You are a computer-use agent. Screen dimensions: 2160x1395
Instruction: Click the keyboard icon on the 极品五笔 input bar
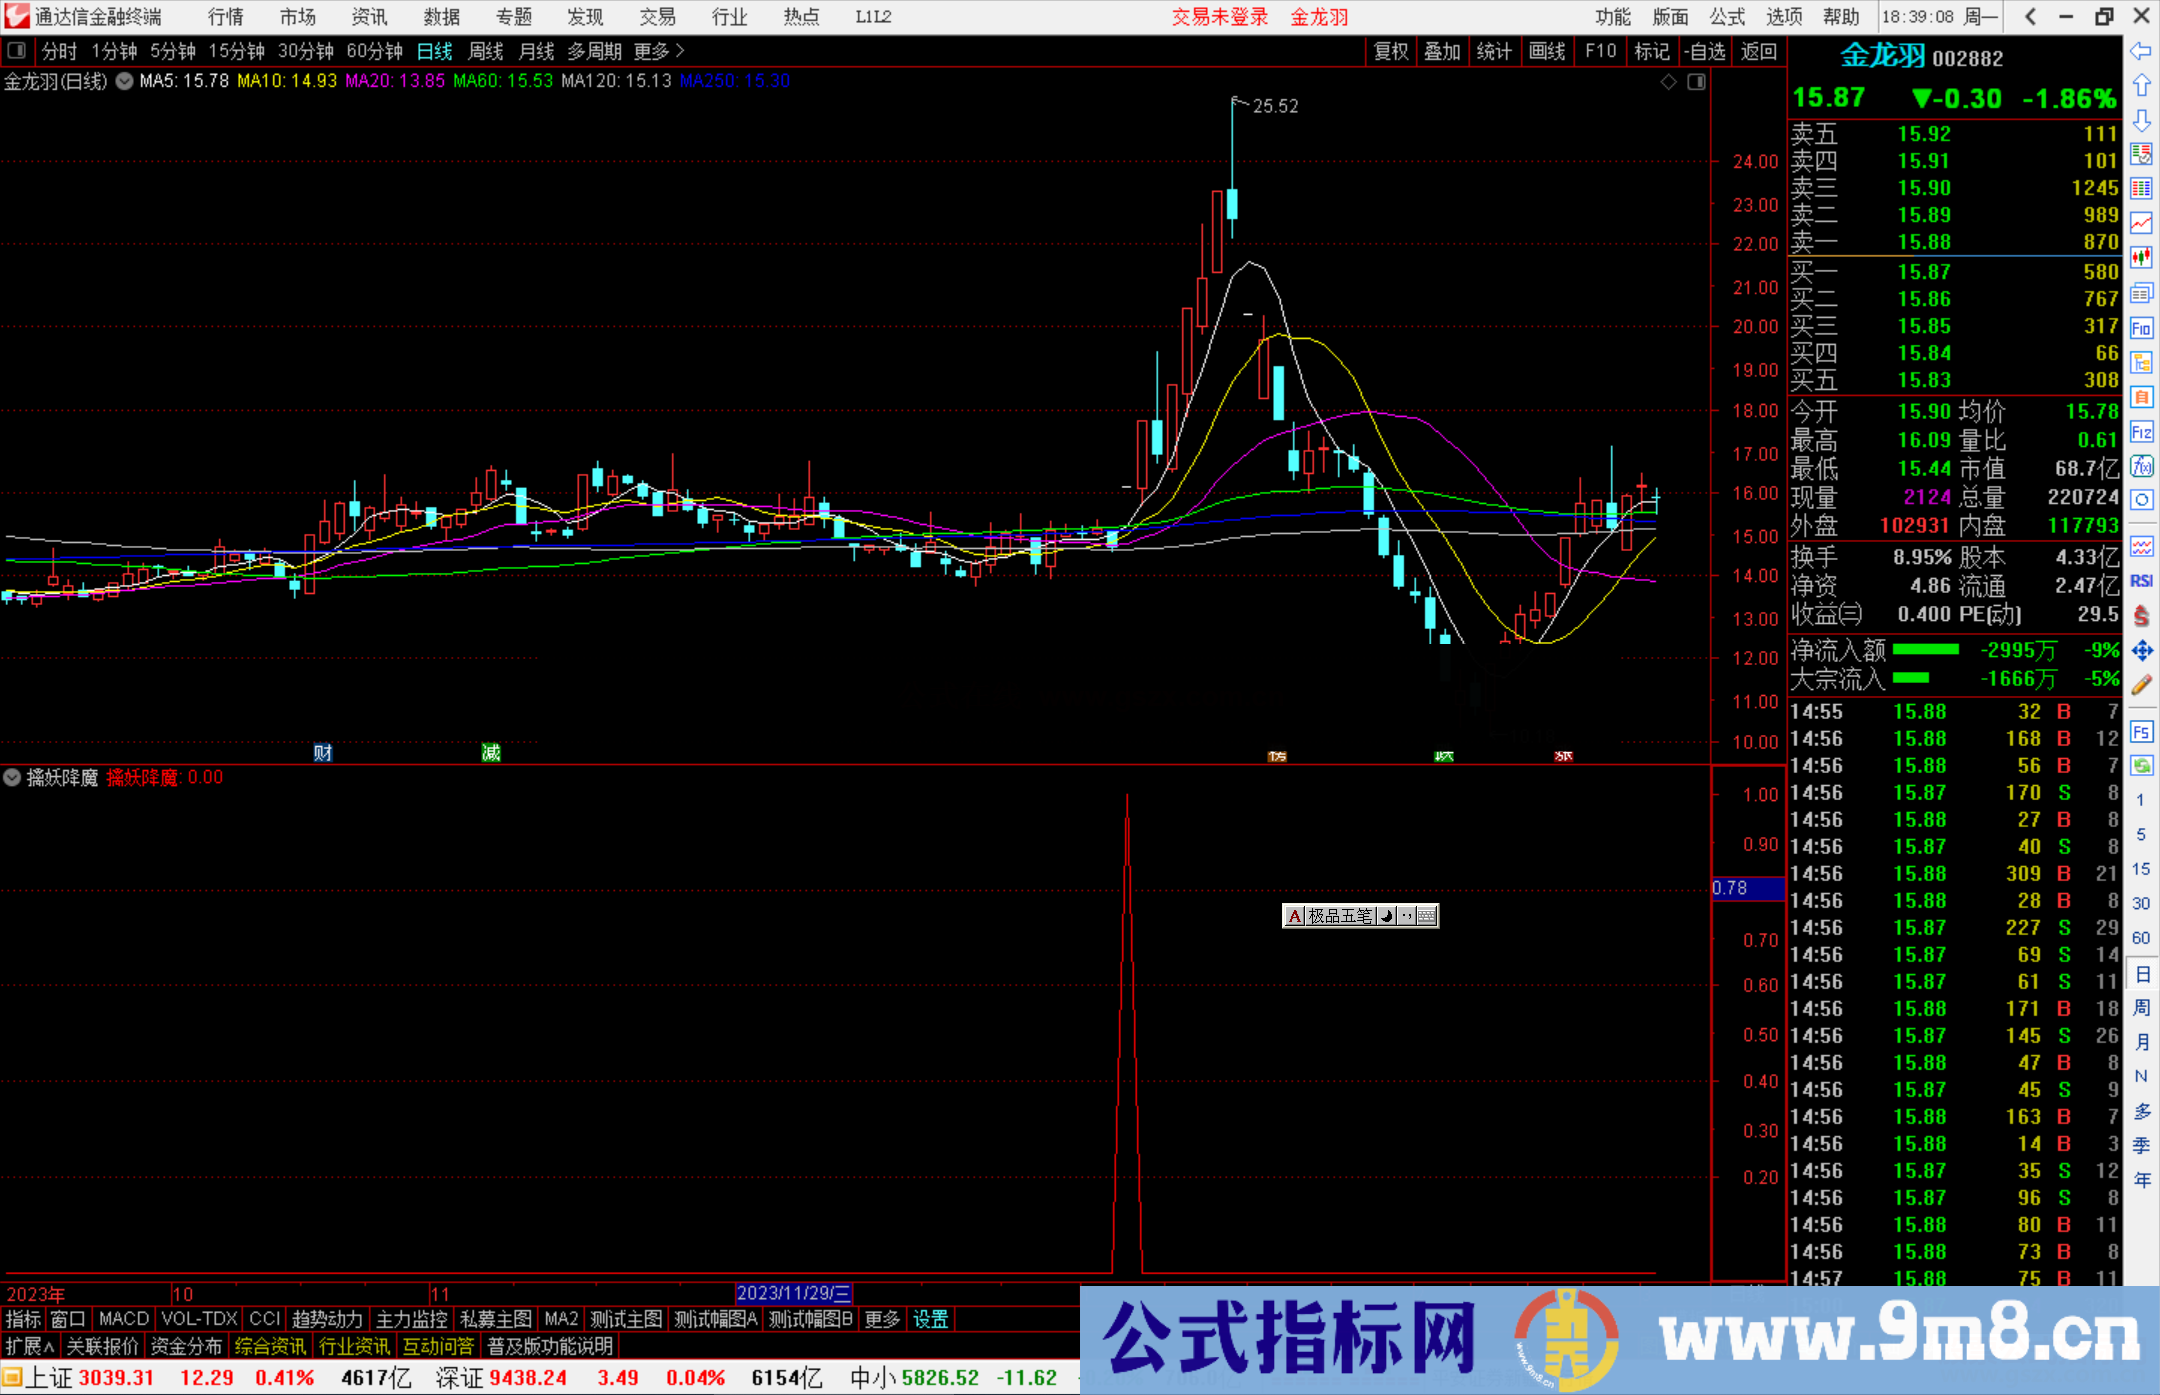(x=1428, y=916)
